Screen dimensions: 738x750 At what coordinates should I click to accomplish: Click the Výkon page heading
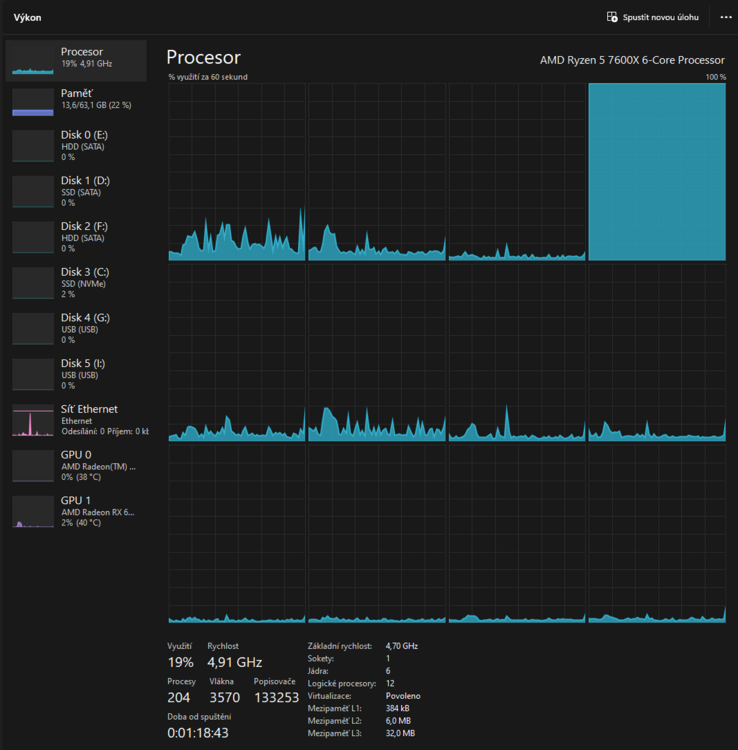[x=27, y=18]
